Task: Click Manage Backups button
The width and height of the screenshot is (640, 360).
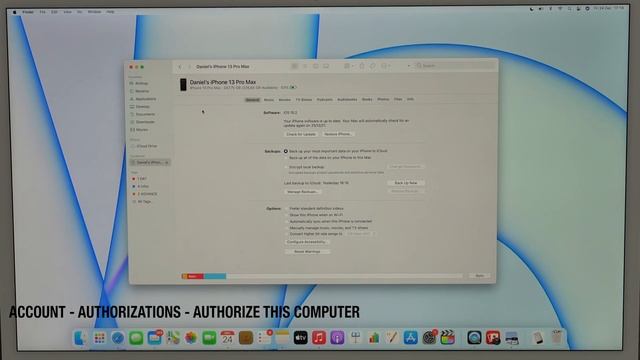Action: (x=302, y=192)
